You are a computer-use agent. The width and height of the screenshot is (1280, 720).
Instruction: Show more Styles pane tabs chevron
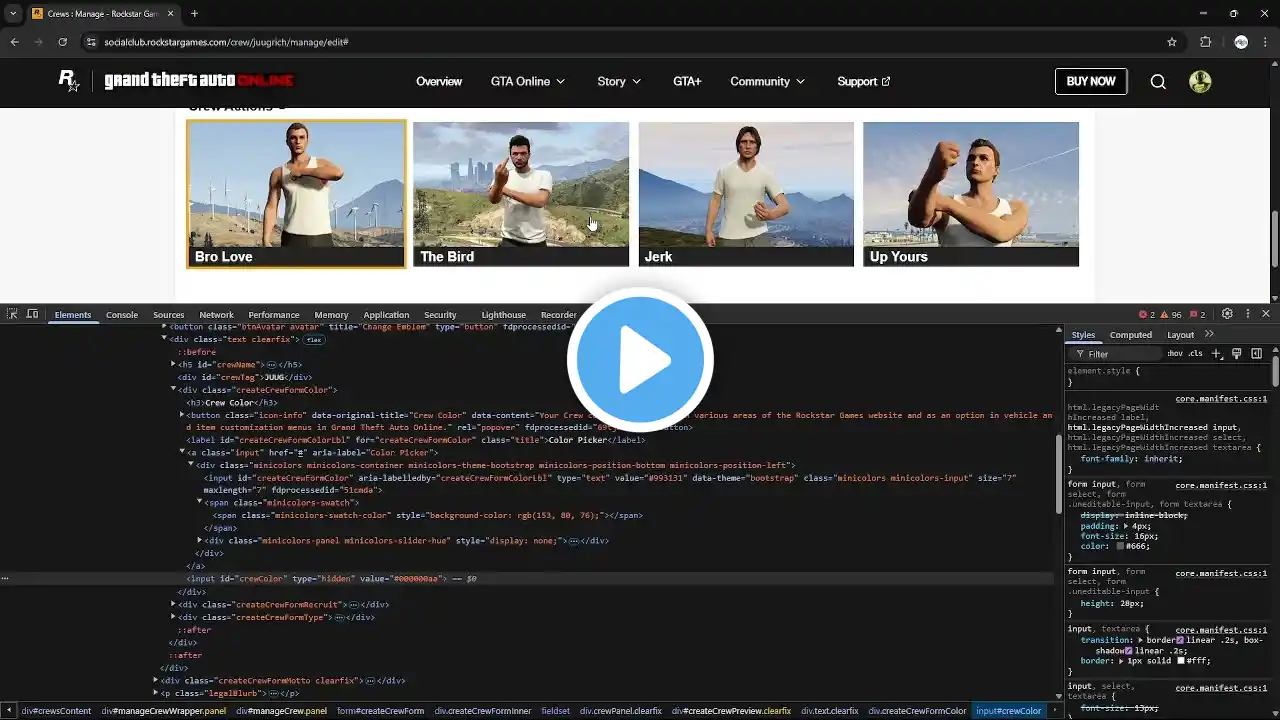click(x=1209, y=334)
